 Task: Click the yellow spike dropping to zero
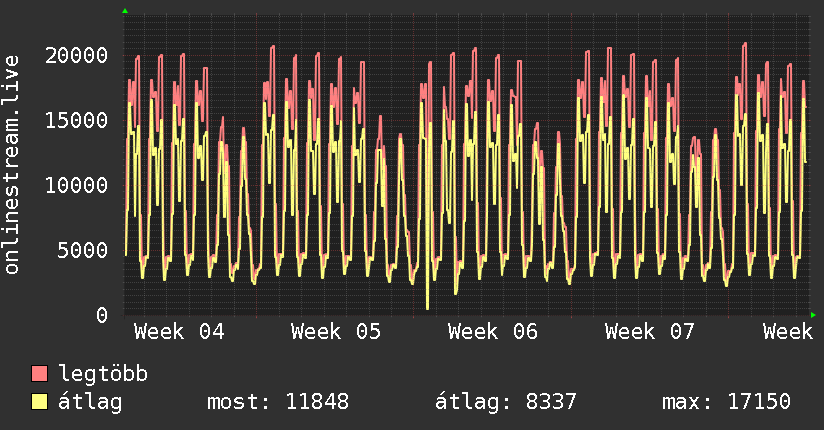click(x=427, y=304)
